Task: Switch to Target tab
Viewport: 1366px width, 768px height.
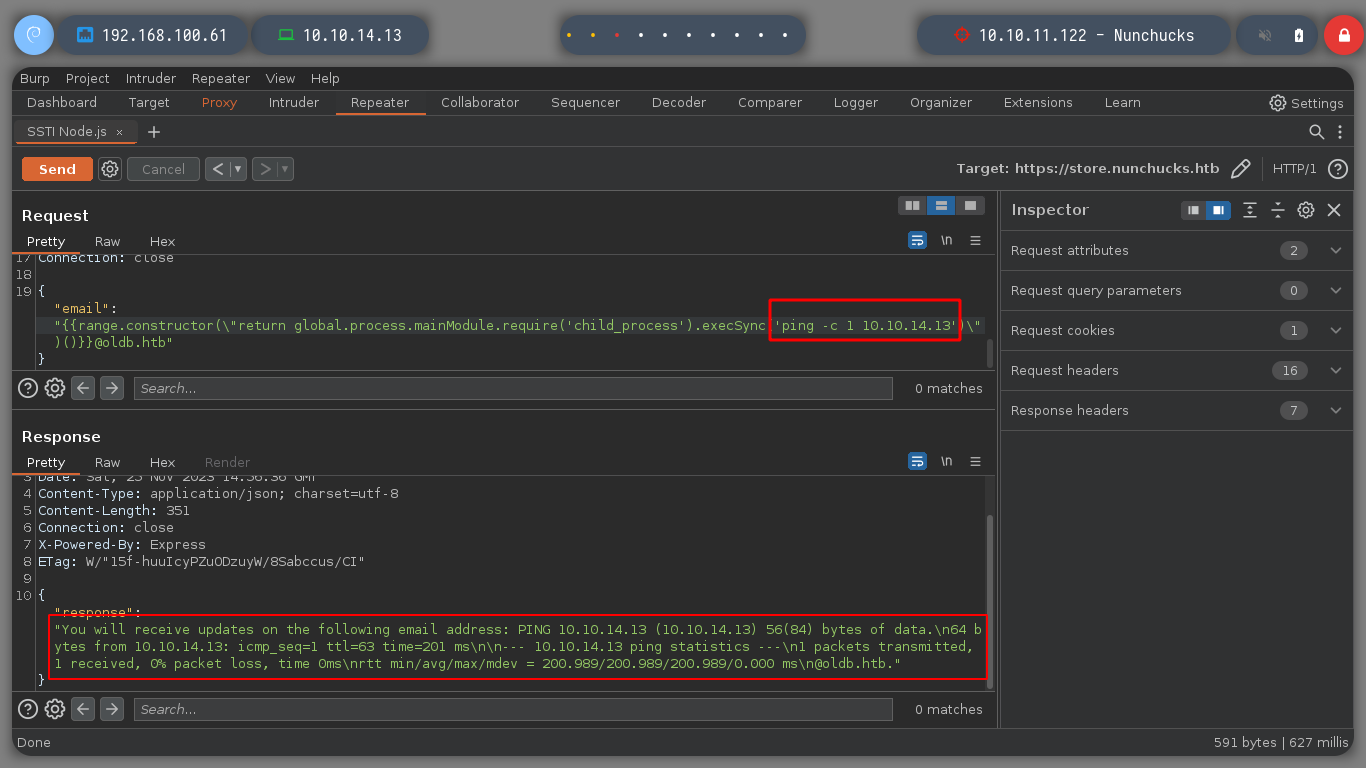Action: 149,102
